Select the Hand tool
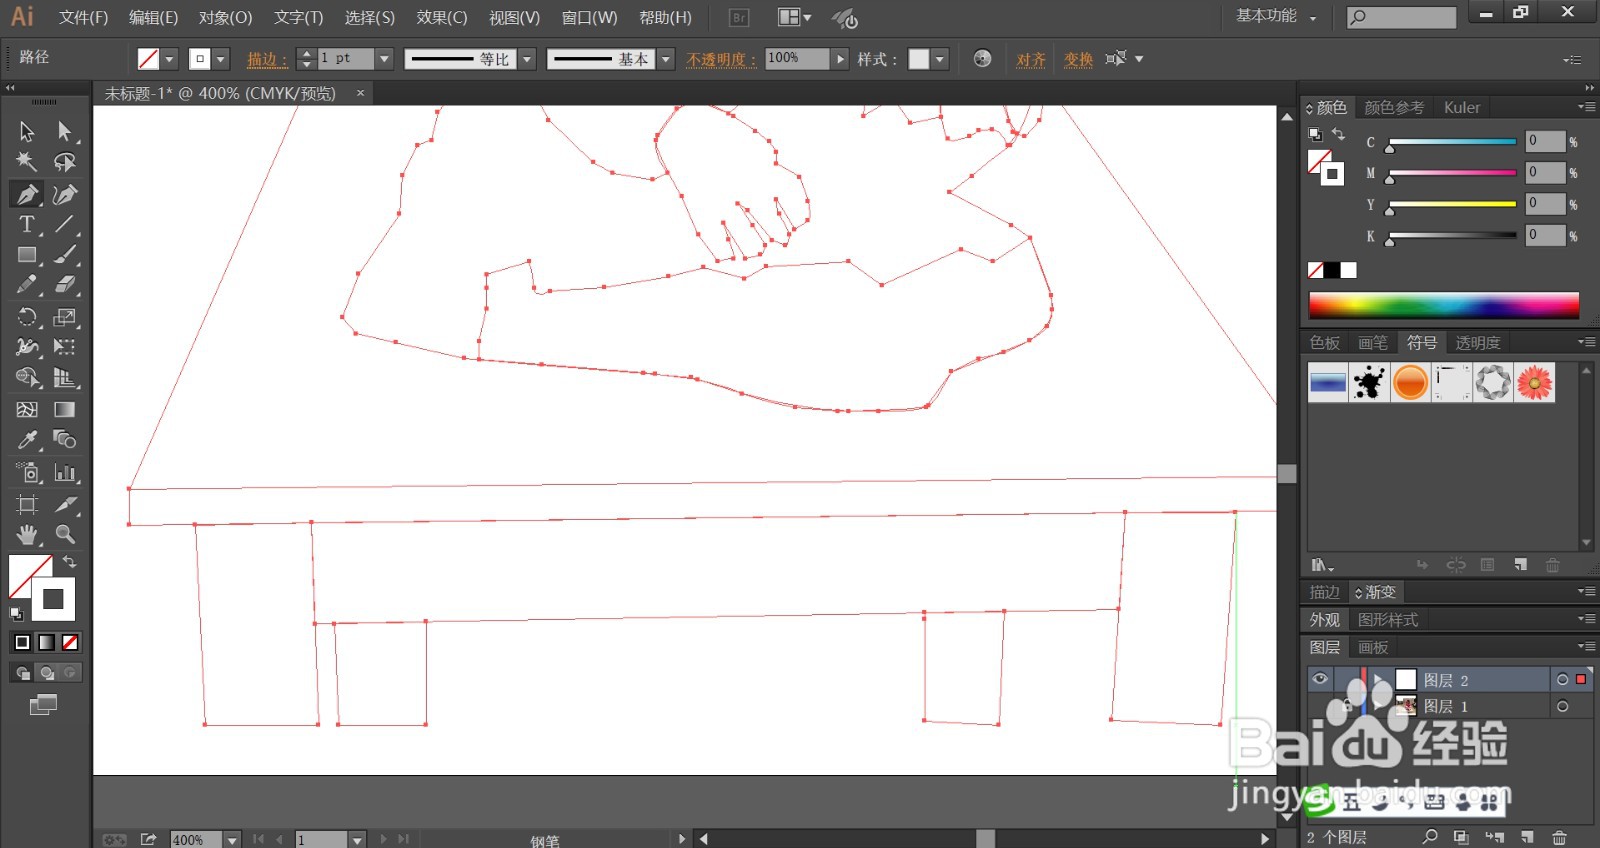The height and width of the screenshot is (848, 1600). [27, 534]
